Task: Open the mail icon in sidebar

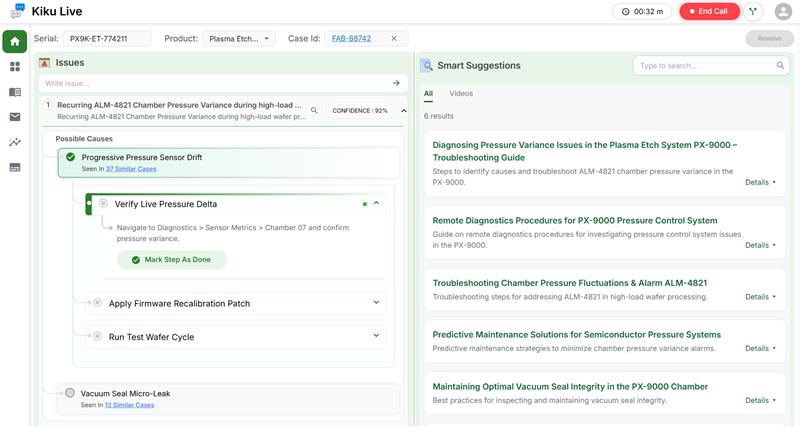Action: [x=15, y=117]
